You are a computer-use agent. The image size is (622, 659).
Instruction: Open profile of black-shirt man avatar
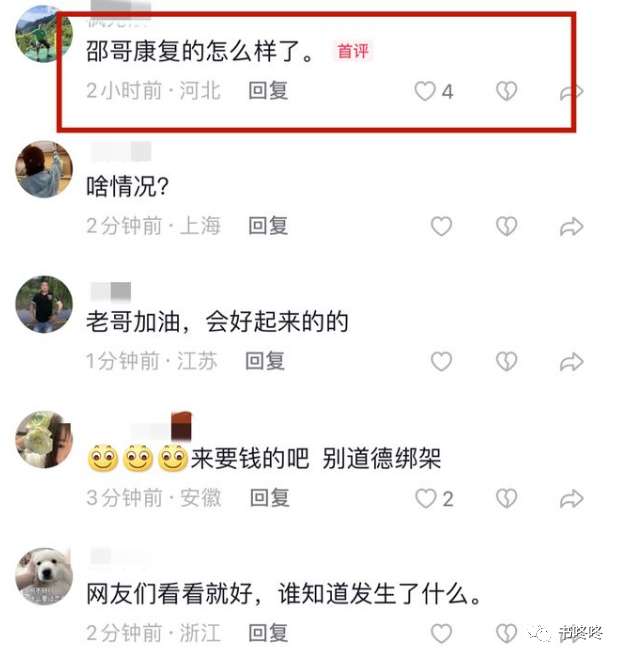44,304
